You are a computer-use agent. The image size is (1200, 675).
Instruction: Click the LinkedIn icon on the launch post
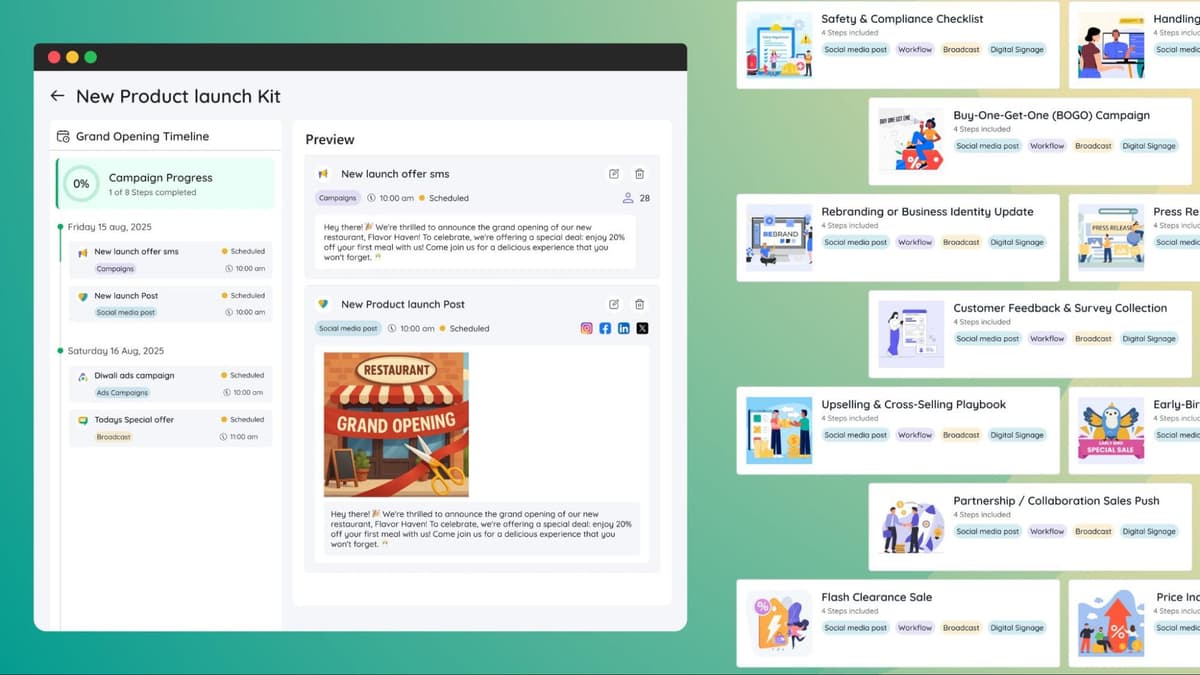(622, 327)
